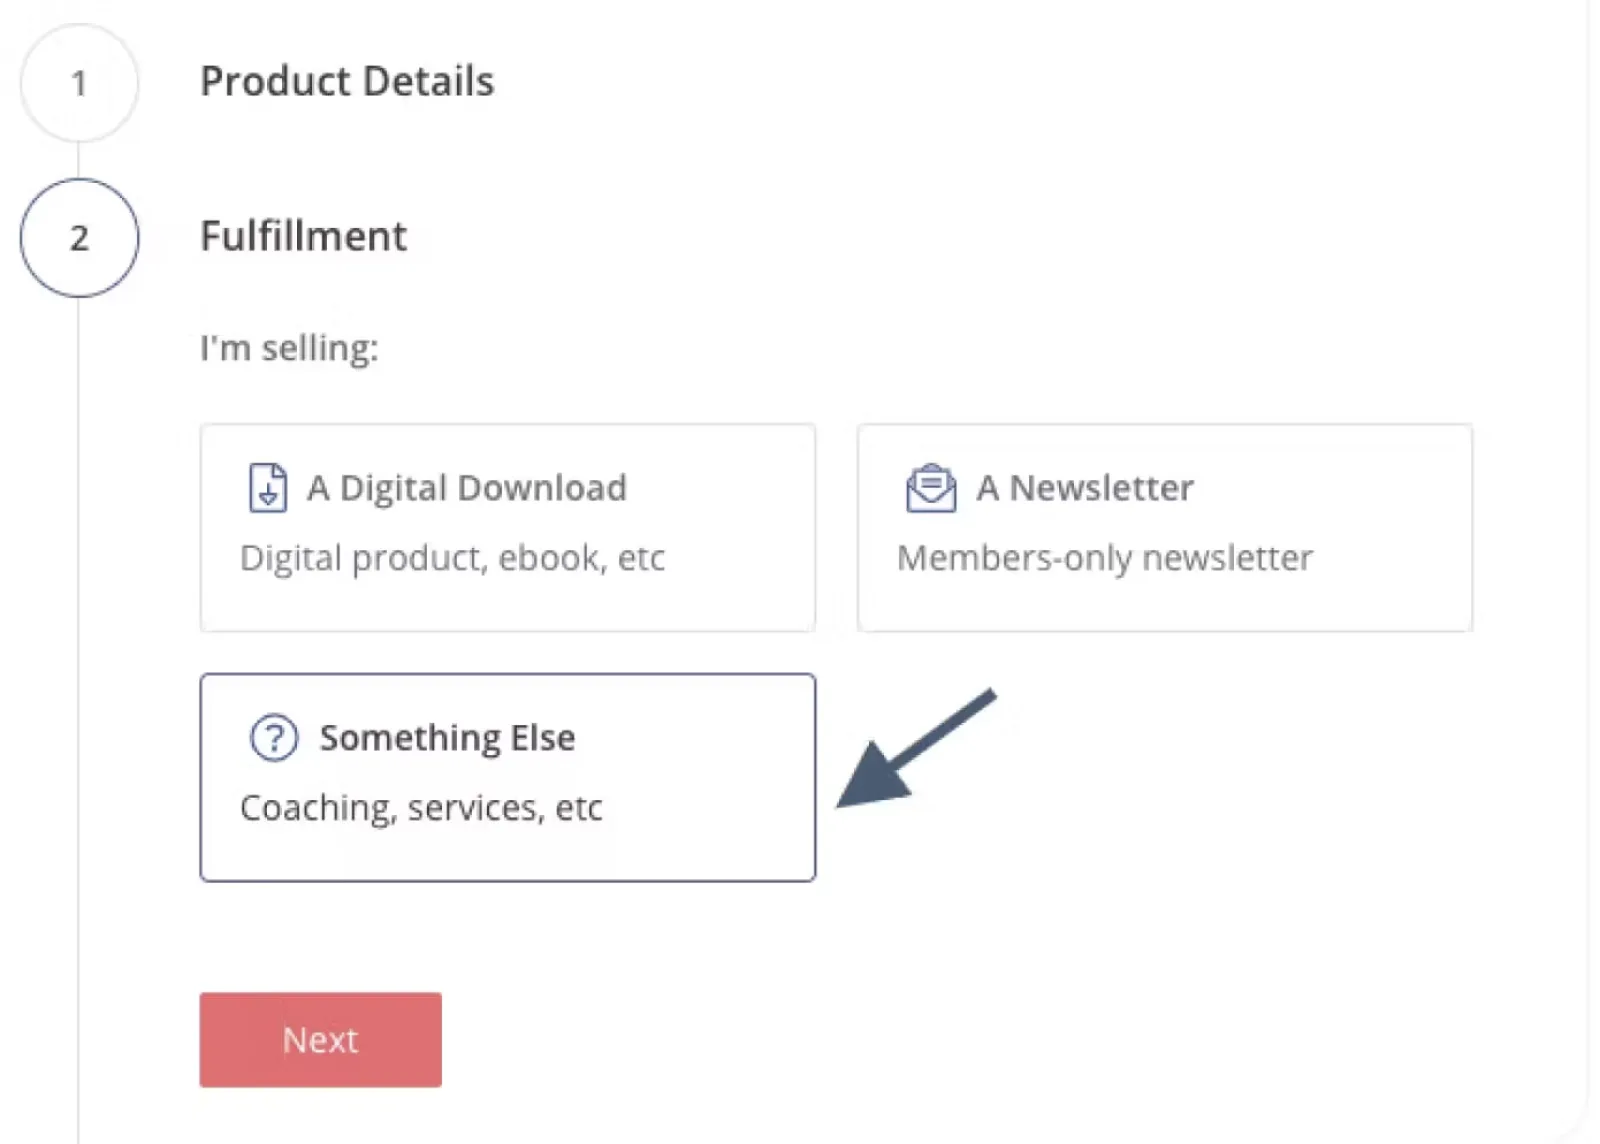The height and width of the screenshot is (1144, 1600).
Task: Expand the Product Details section
Action: pos(347,82)
